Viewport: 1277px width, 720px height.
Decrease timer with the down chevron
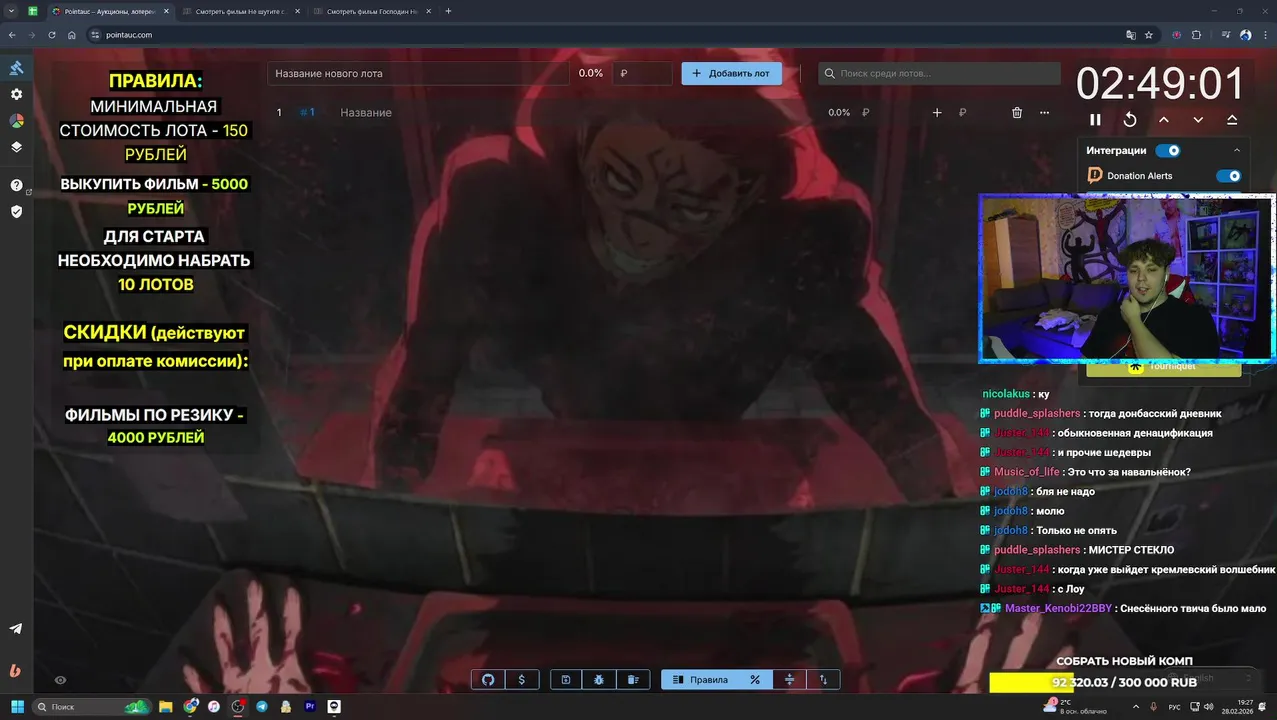tap(1198, 119)
